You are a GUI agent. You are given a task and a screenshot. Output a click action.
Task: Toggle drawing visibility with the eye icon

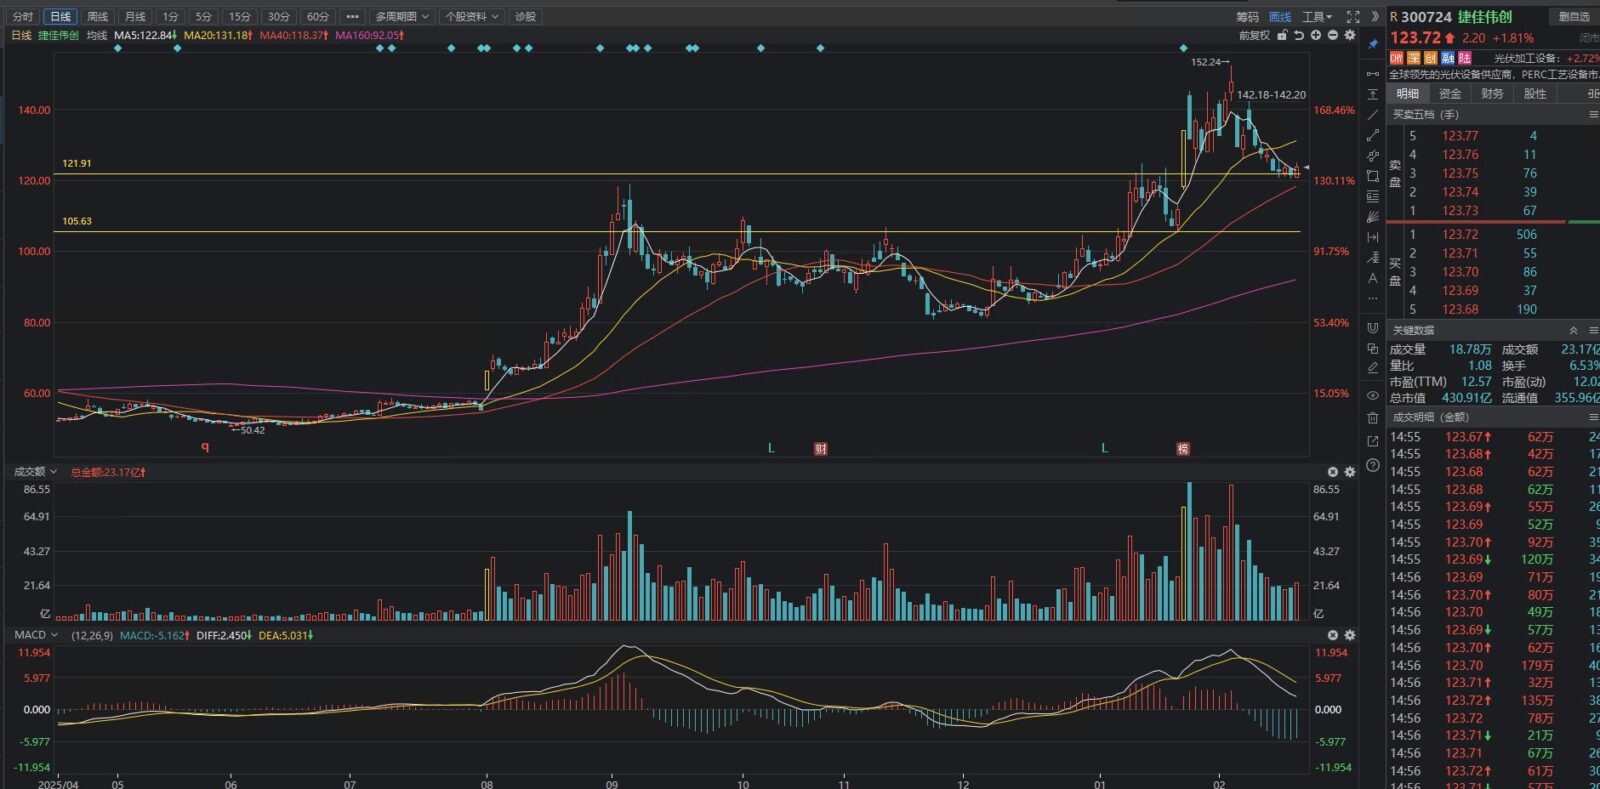pyautogui.click(x=1372, y=396)
